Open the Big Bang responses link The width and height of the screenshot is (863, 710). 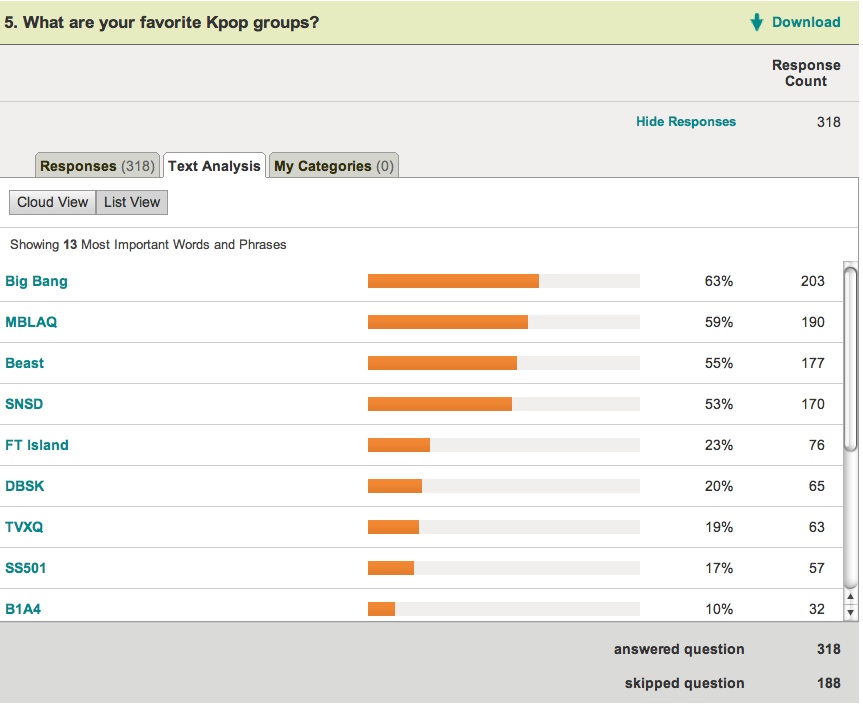(x=36, y=281)
